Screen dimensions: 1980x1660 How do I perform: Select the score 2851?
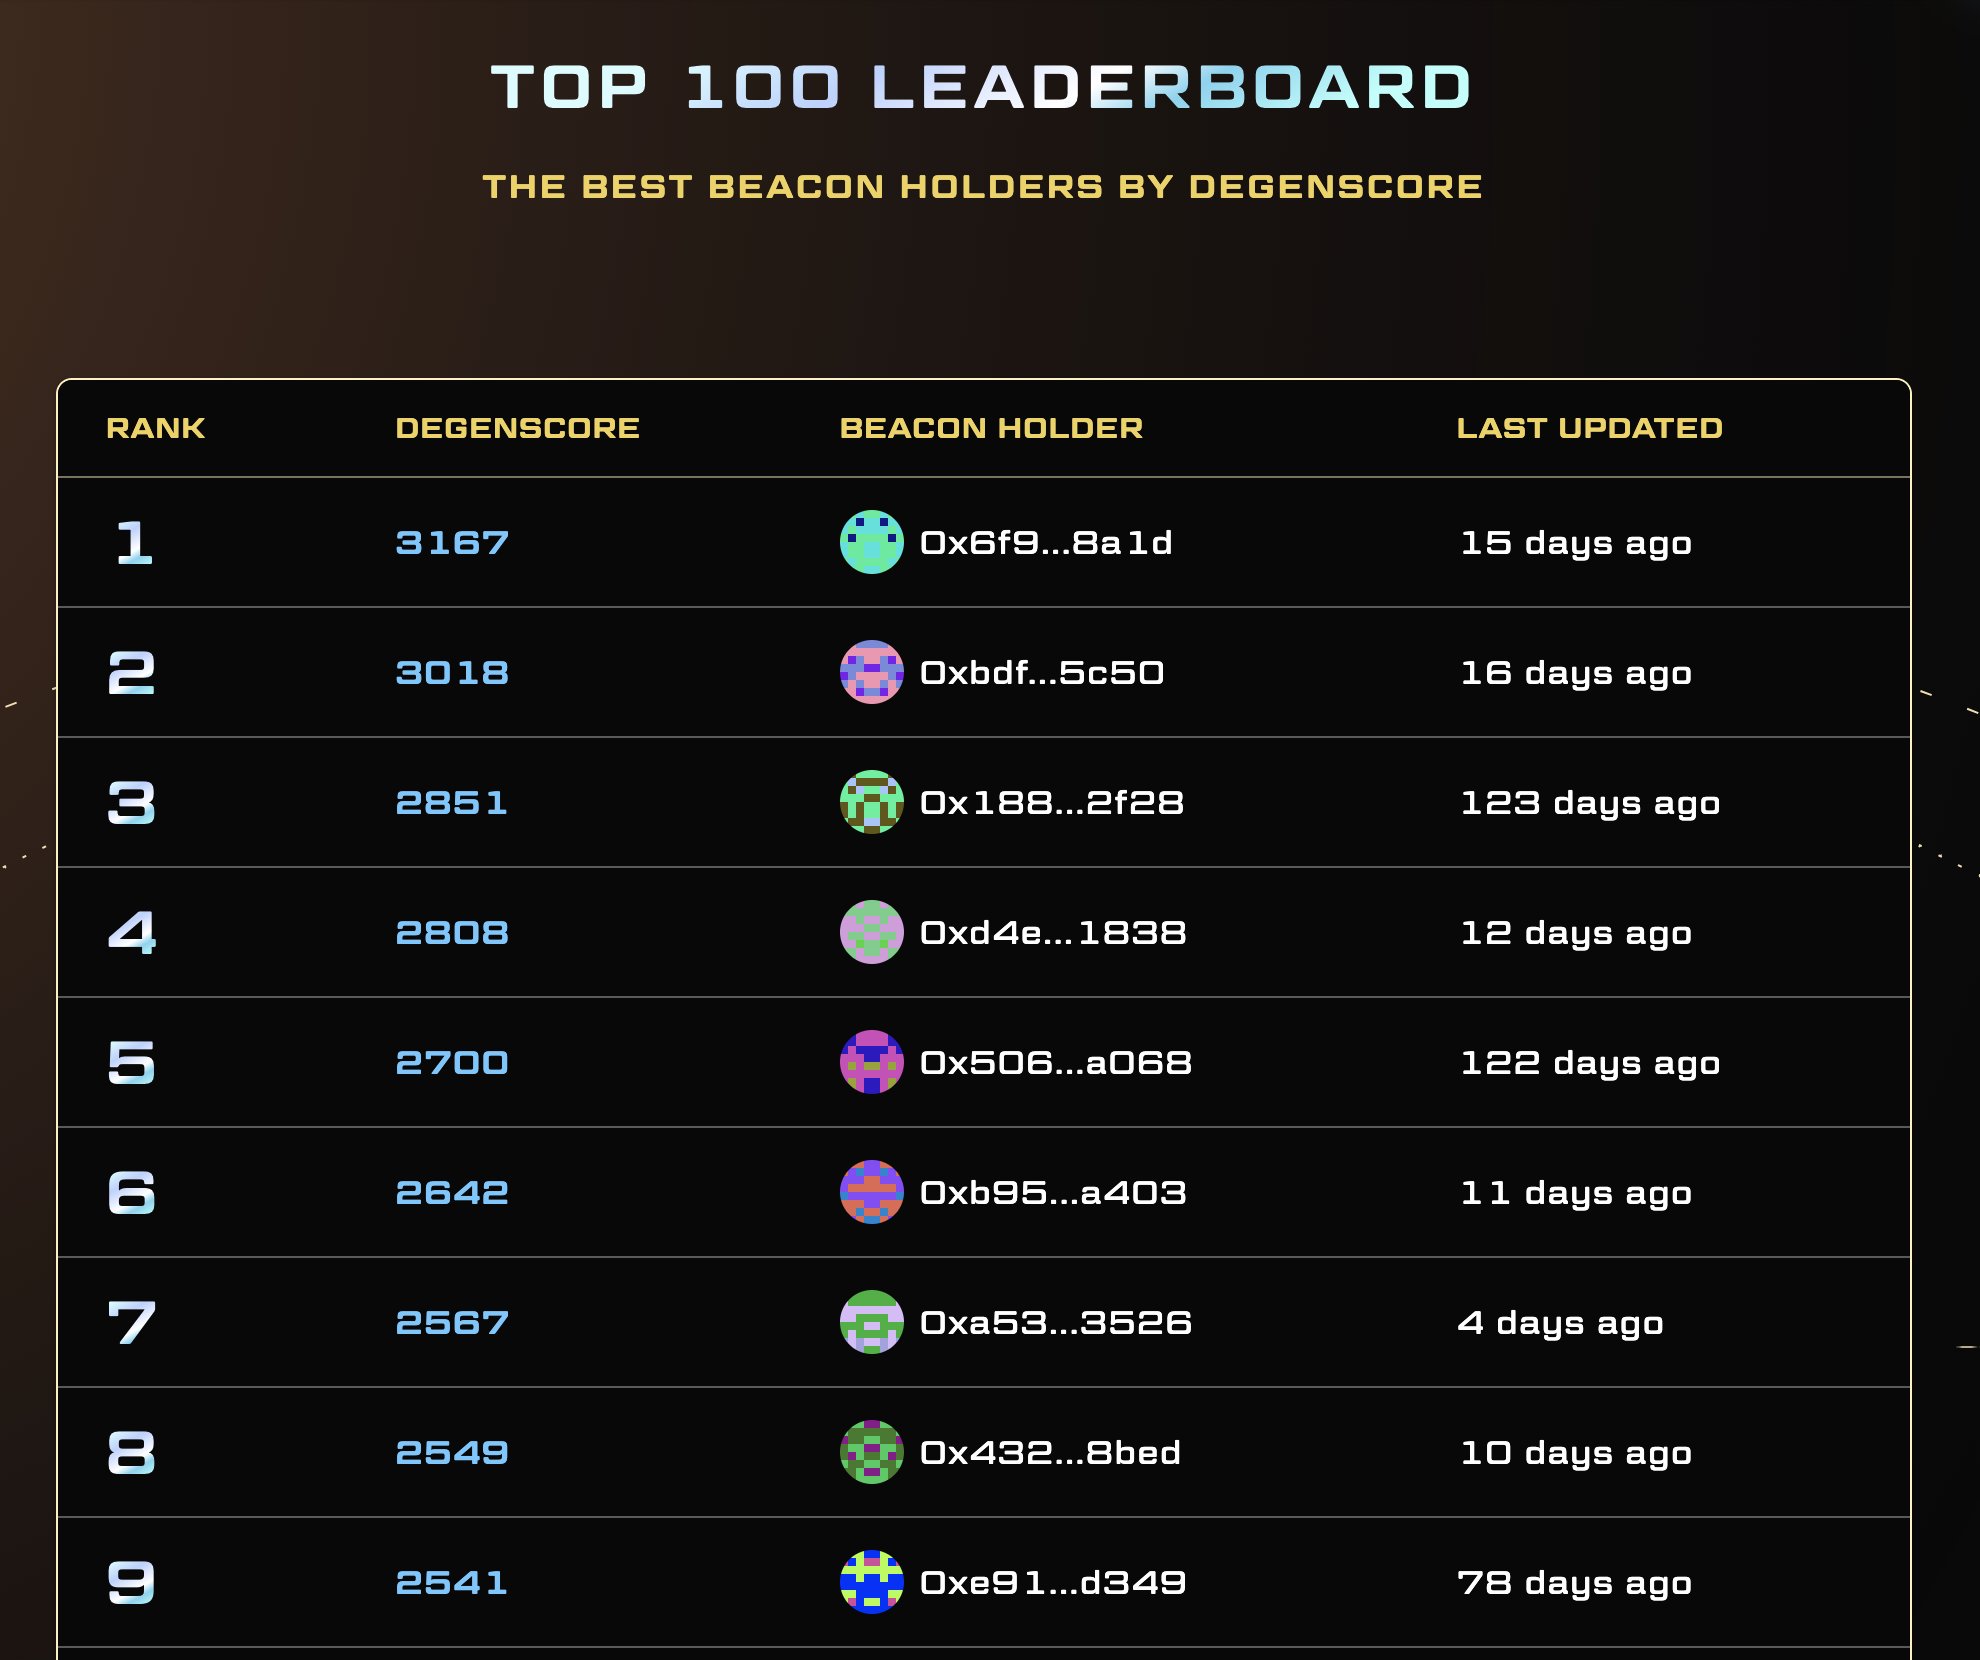pyautogui.click(x=451, y=803)
